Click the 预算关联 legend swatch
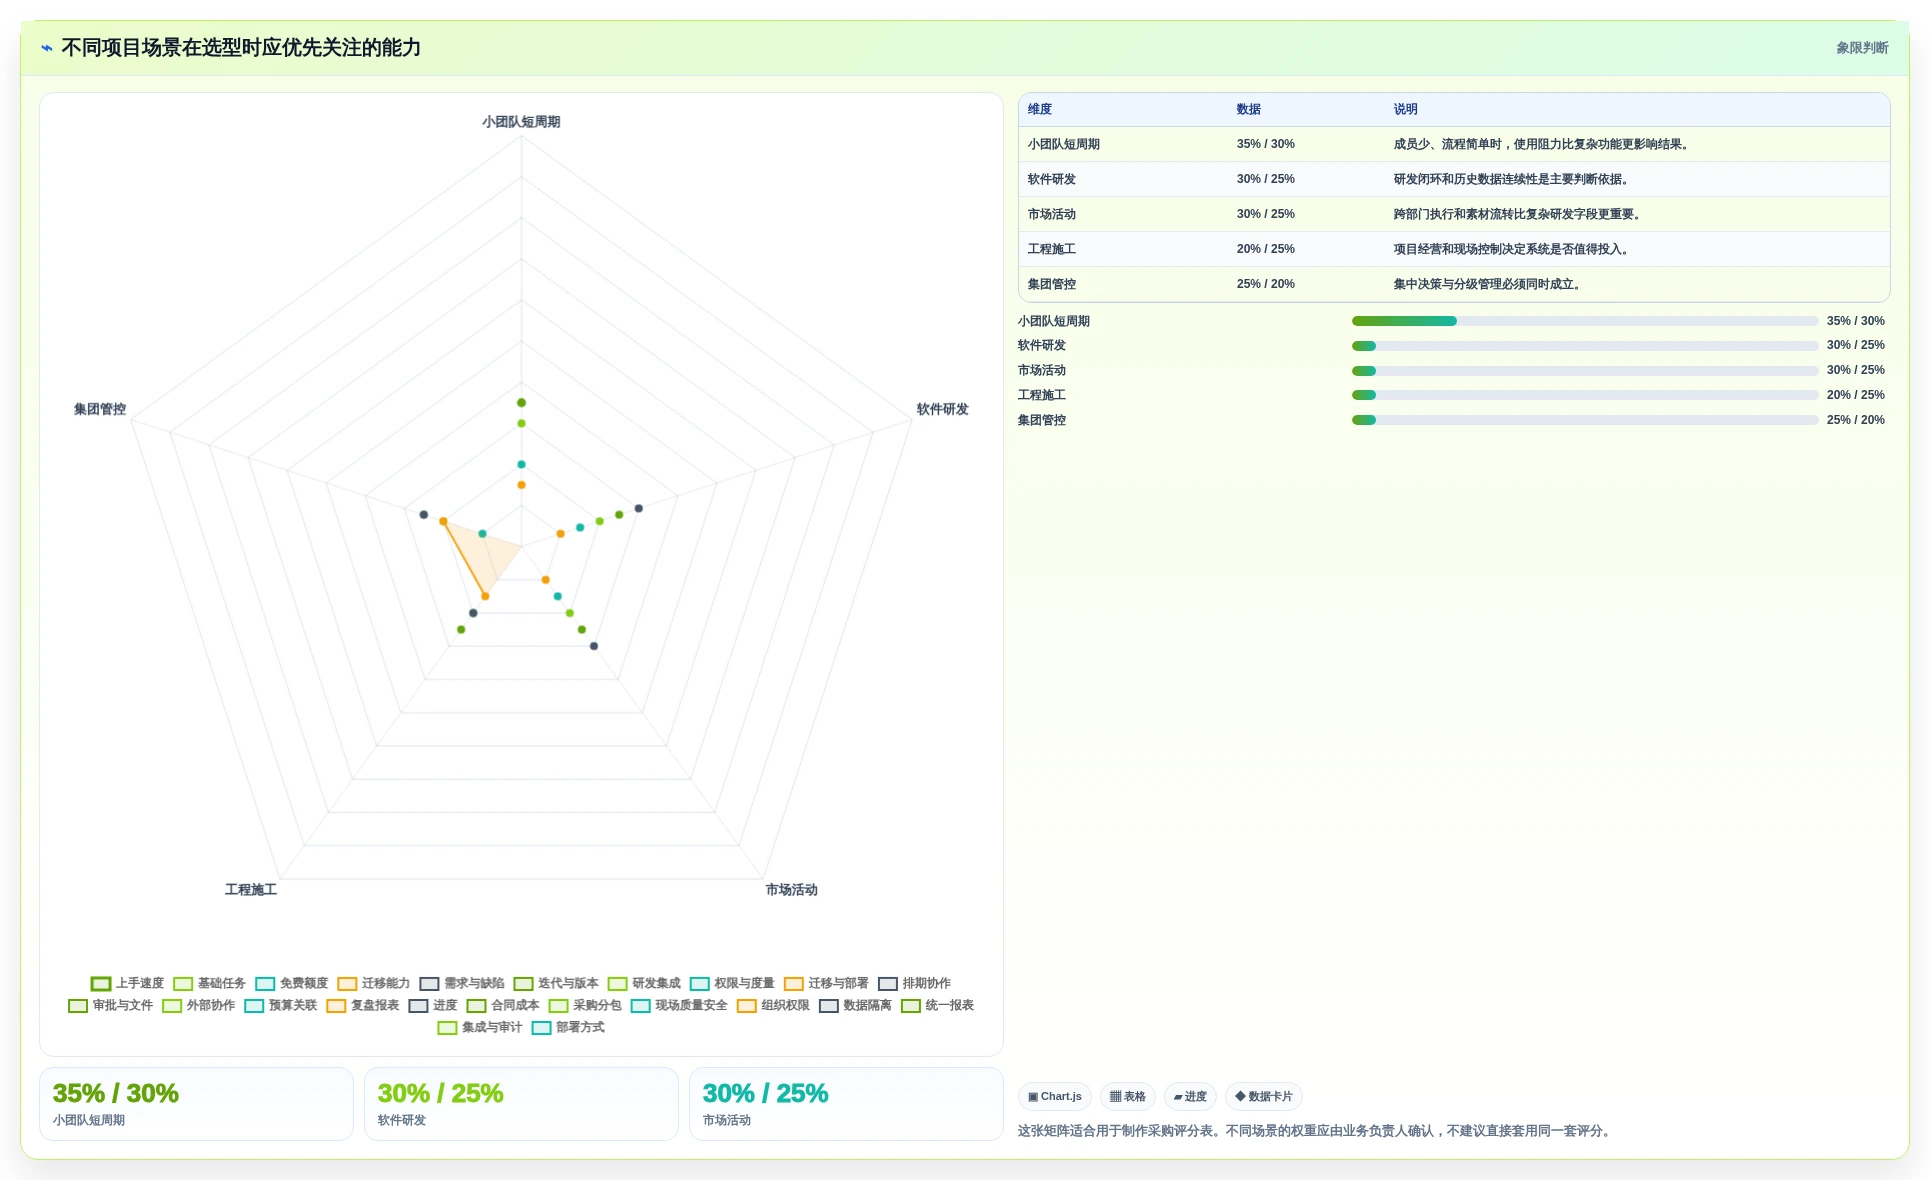 pos(254,1006)
